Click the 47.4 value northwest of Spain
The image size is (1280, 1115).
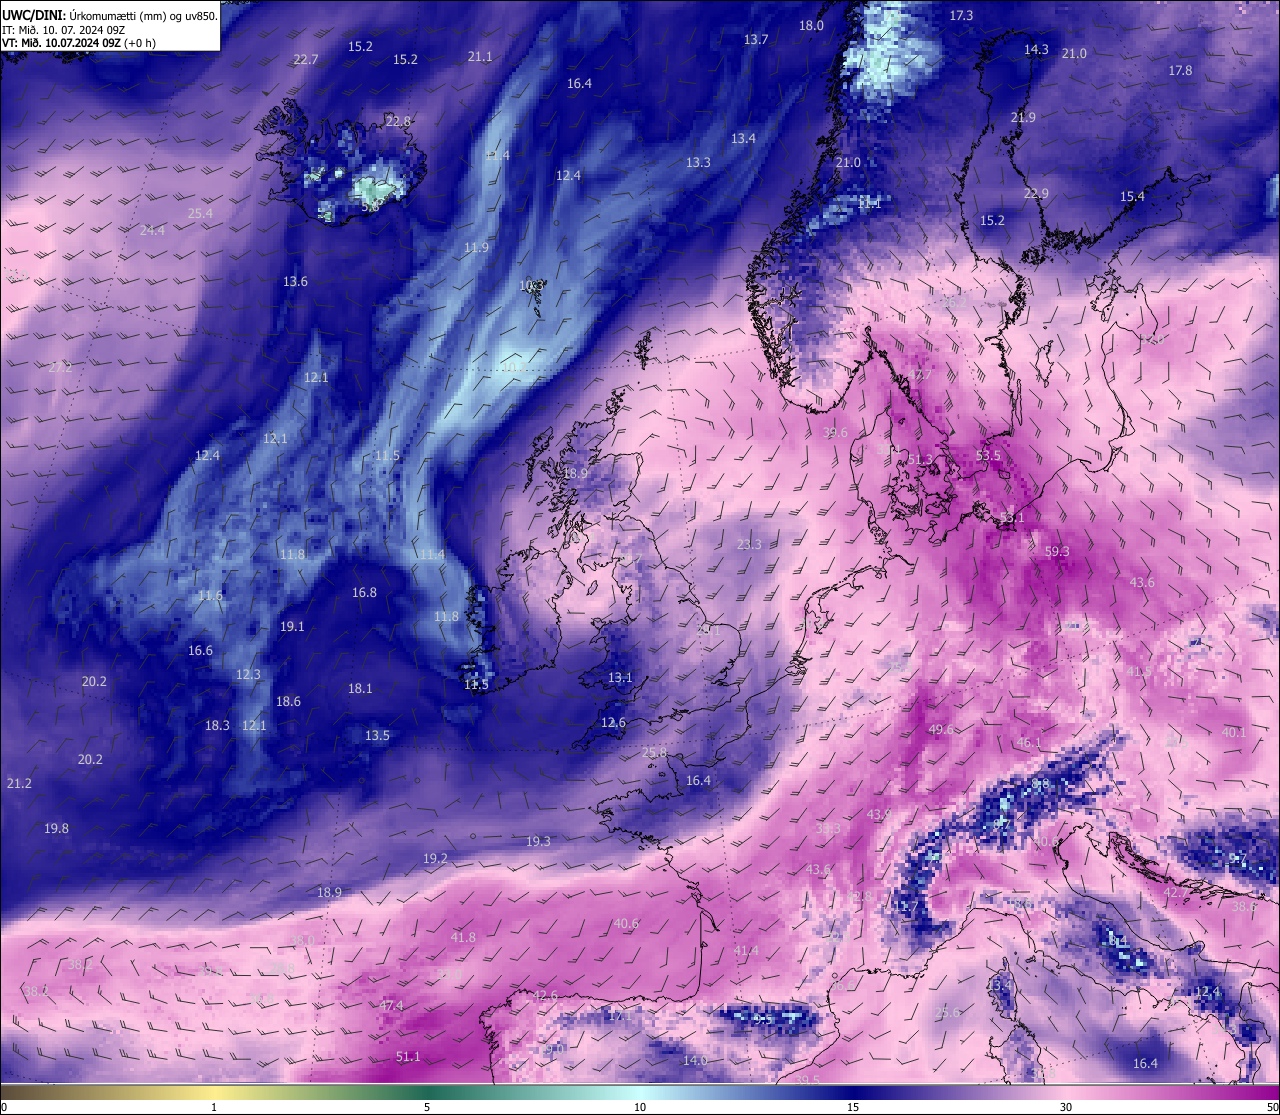[x=391, y=1006]
